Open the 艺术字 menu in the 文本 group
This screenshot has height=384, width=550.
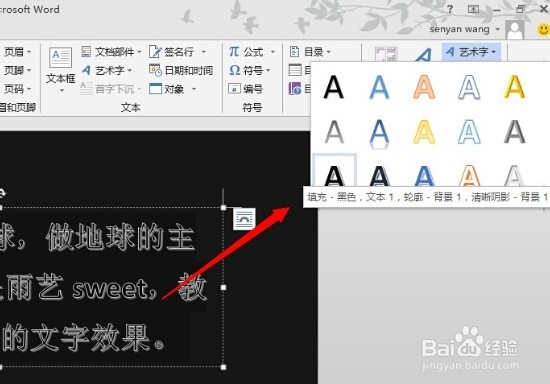tap(107, 70)
